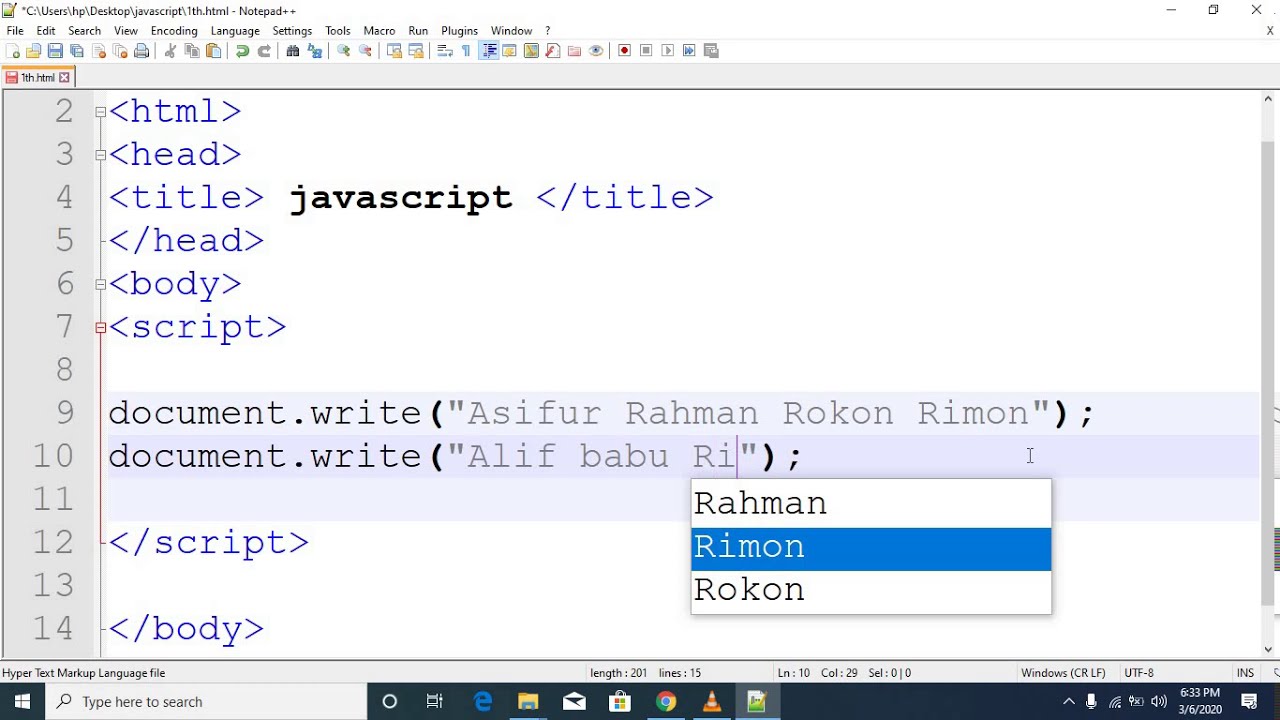Open VLC media player from taskbar

(x=711, y=702)
